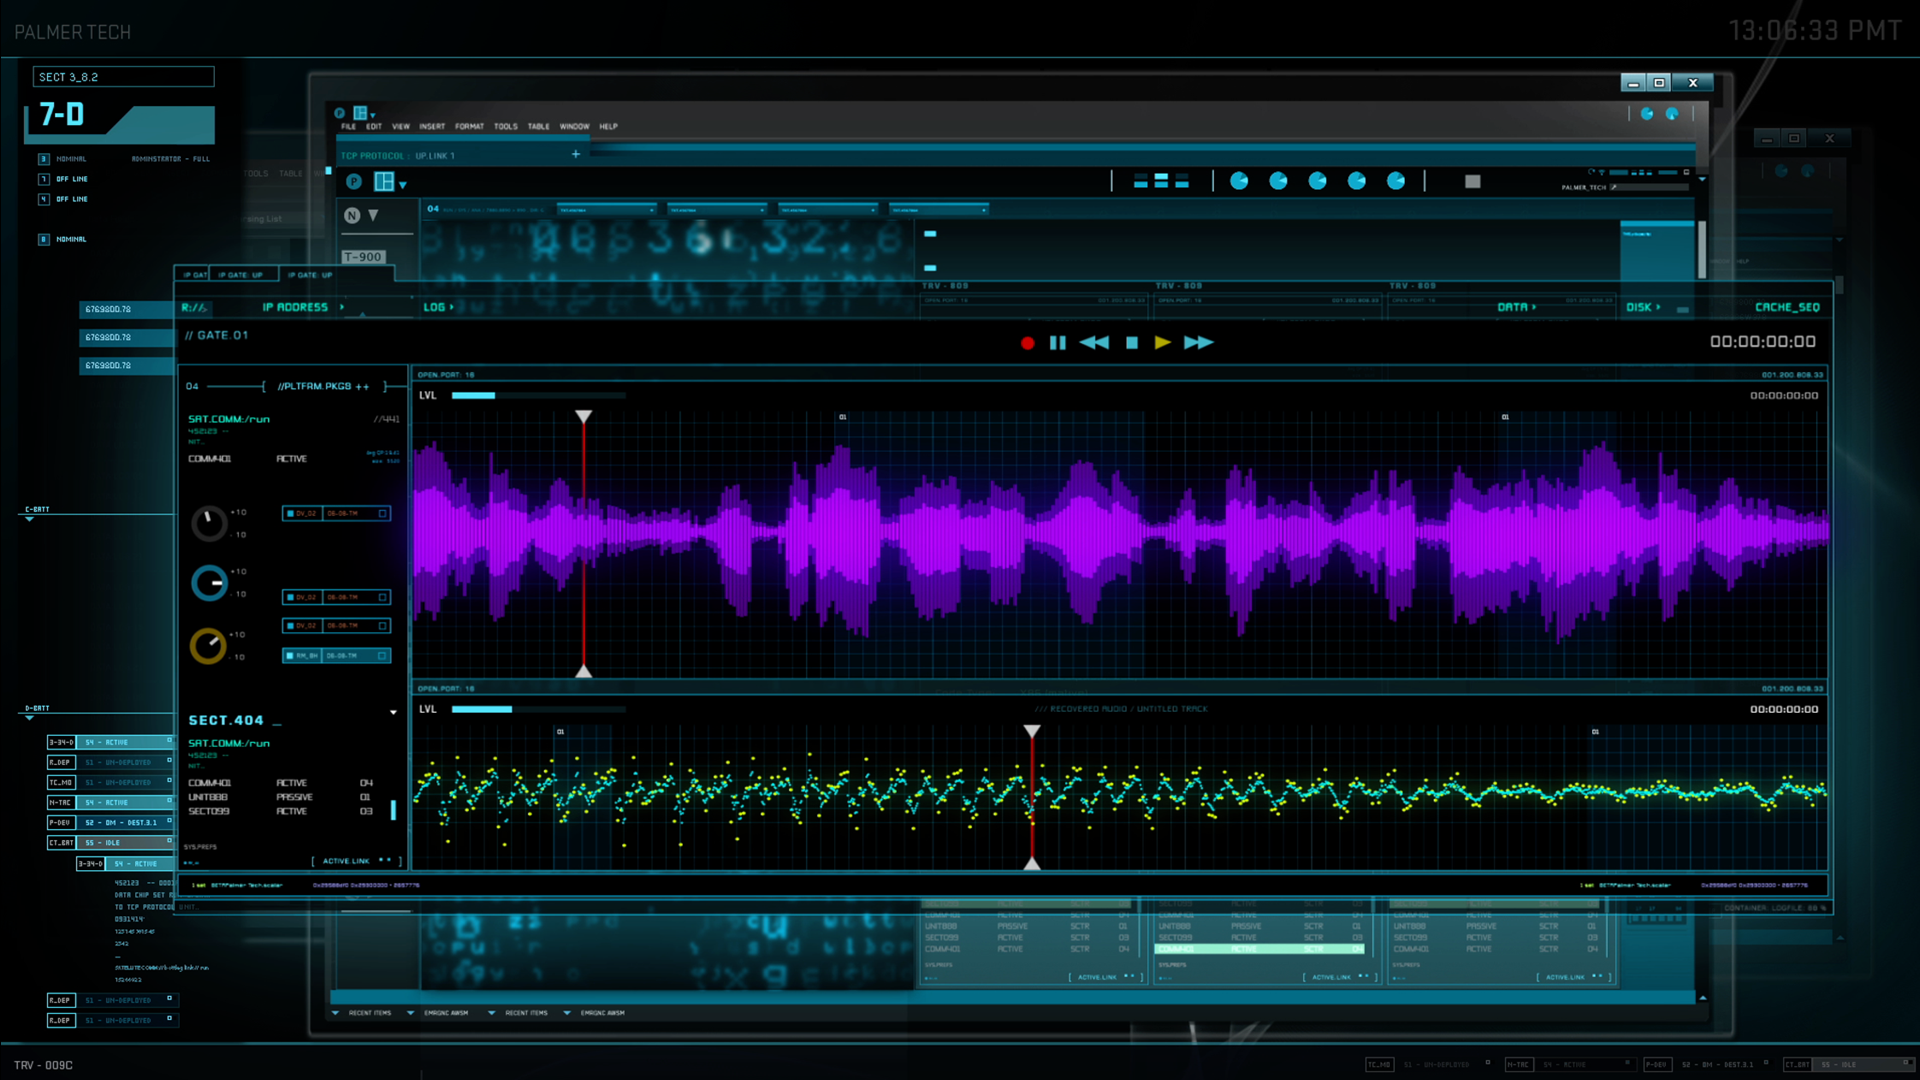The height and width of the screenshot is (1080, 1920).
Task: Open the dropdown arrow beside the grid layout icon
Action: coord(403,185)
